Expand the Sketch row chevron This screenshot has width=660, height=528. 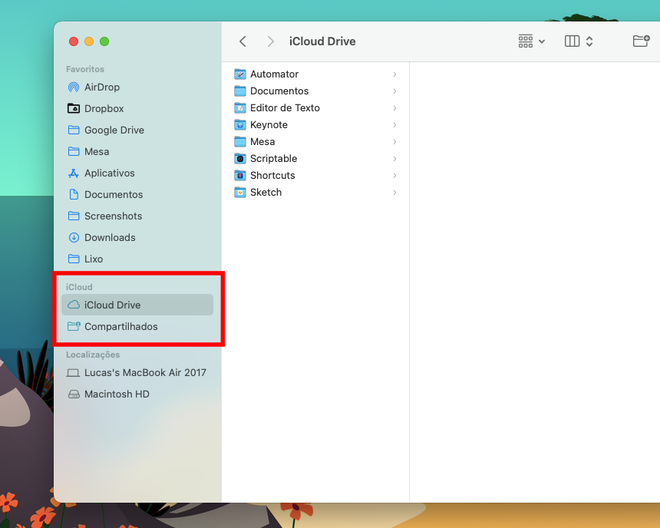pyautogui.click(x=395, y=192)
